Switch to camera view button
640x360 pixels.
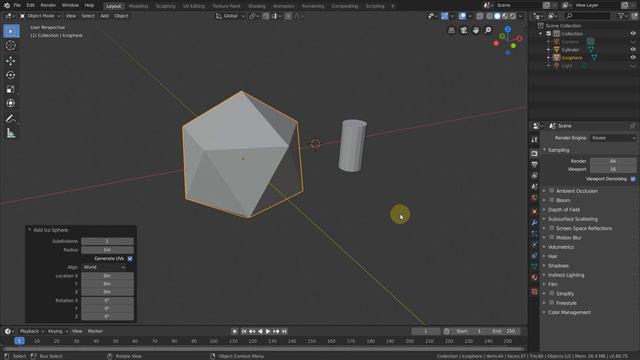click(464, 30)
